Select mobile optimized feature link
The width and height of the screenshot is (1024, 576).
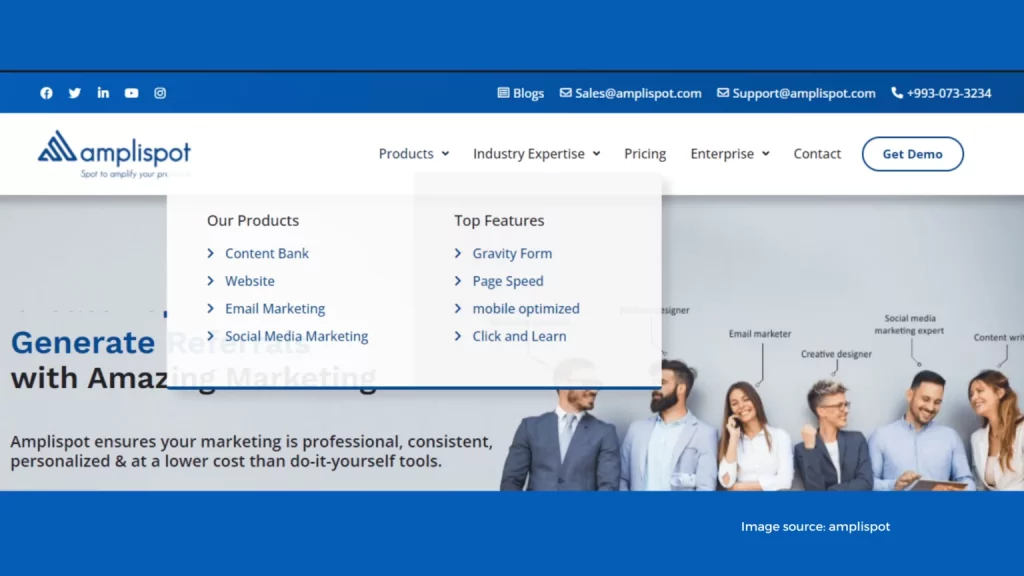(526, 308)
